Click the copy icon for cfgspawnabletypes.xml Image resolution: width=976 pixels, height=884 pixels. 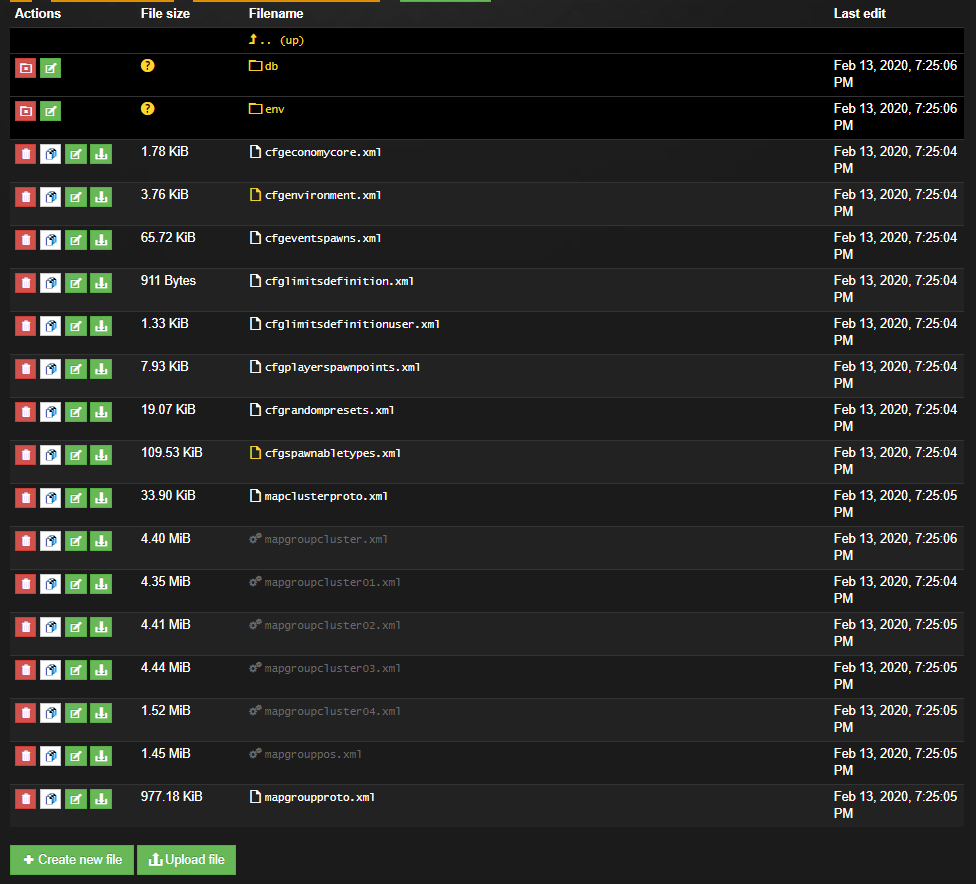tap(50, 455)
